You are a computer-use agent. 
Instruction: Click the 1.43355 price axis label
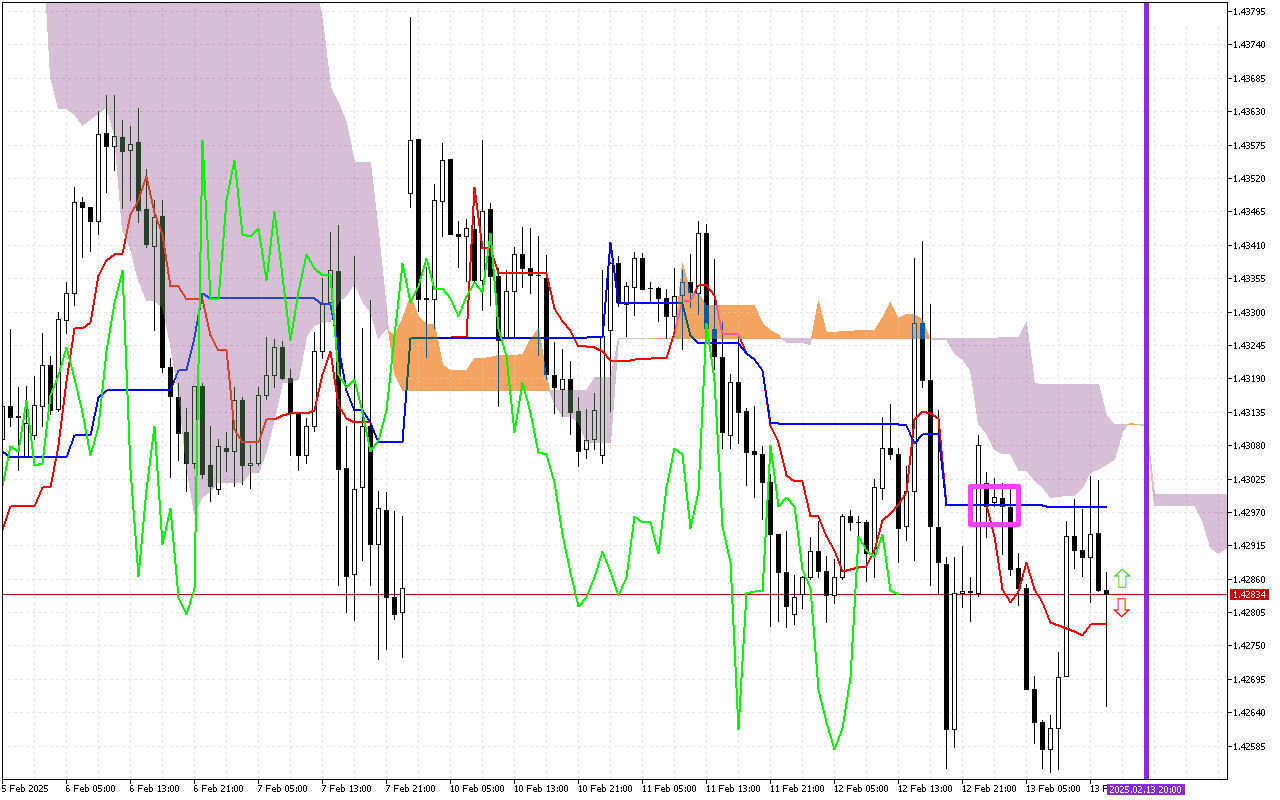click(x=1249, y=279)
